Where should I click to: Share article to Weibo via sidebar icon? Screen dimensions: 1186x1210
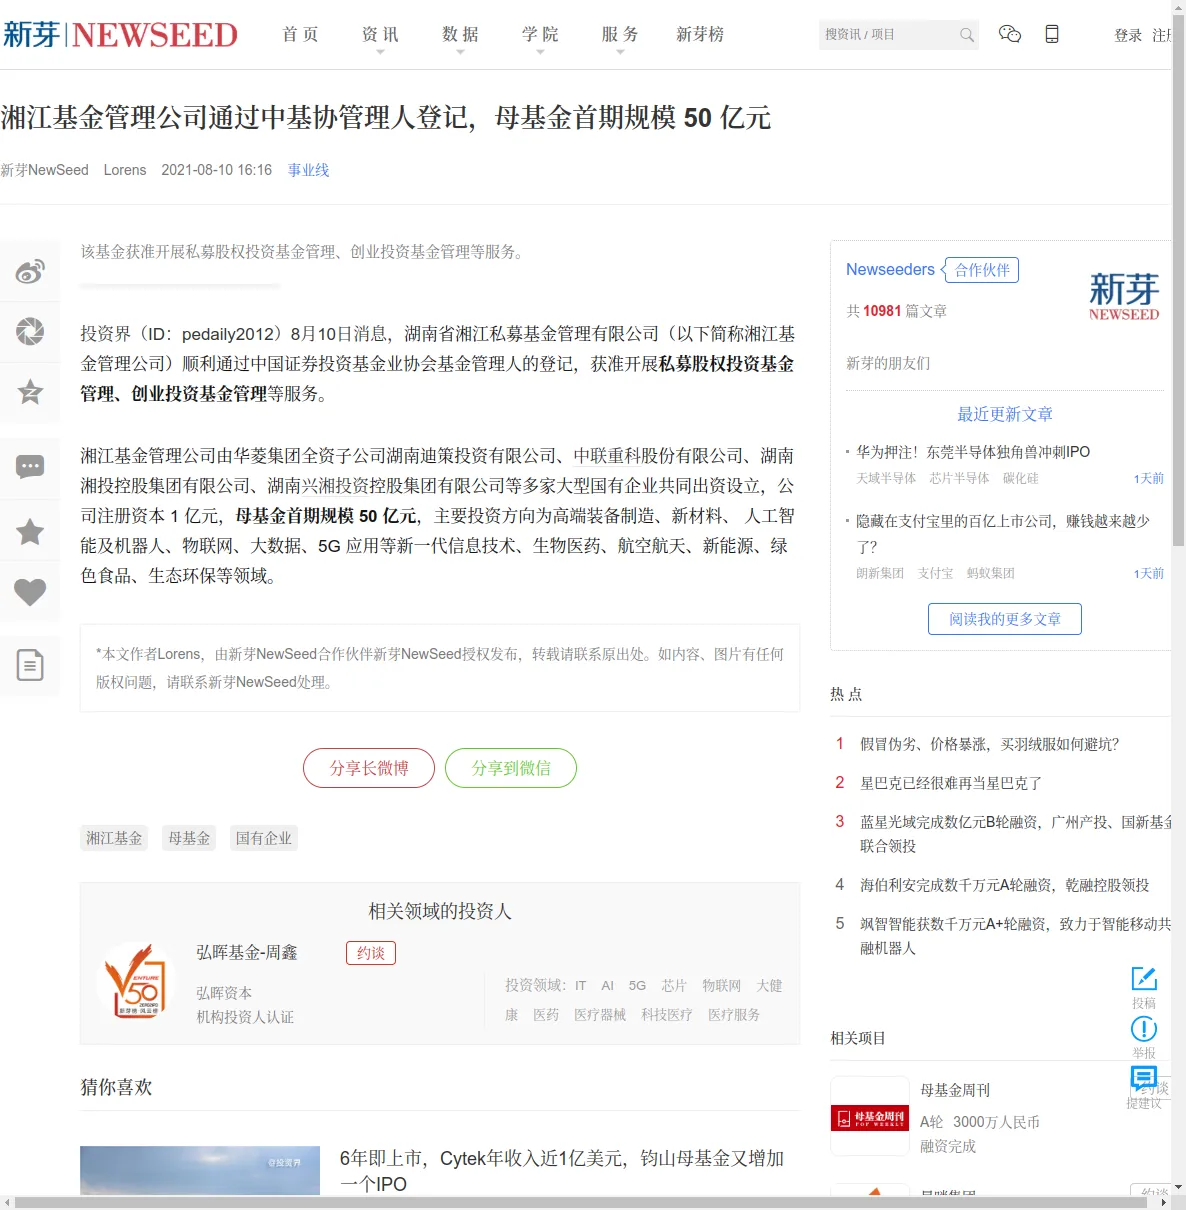tap(30, 271)
